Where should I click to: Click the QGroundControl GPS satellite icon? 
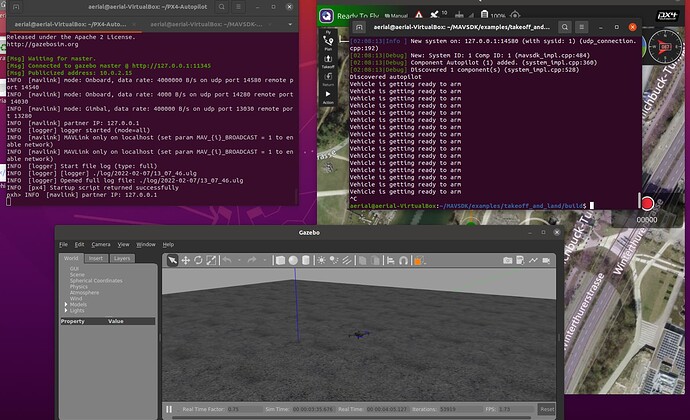434,15
